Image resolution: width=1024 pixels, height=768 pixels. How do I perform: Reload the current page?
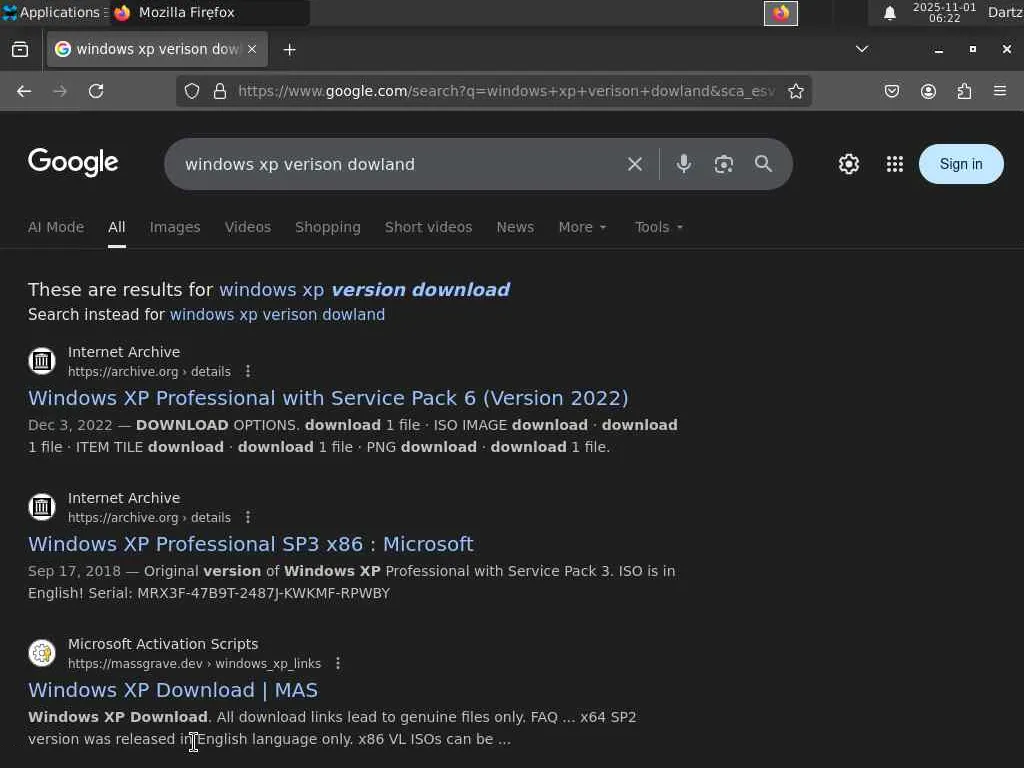[96, 91]
